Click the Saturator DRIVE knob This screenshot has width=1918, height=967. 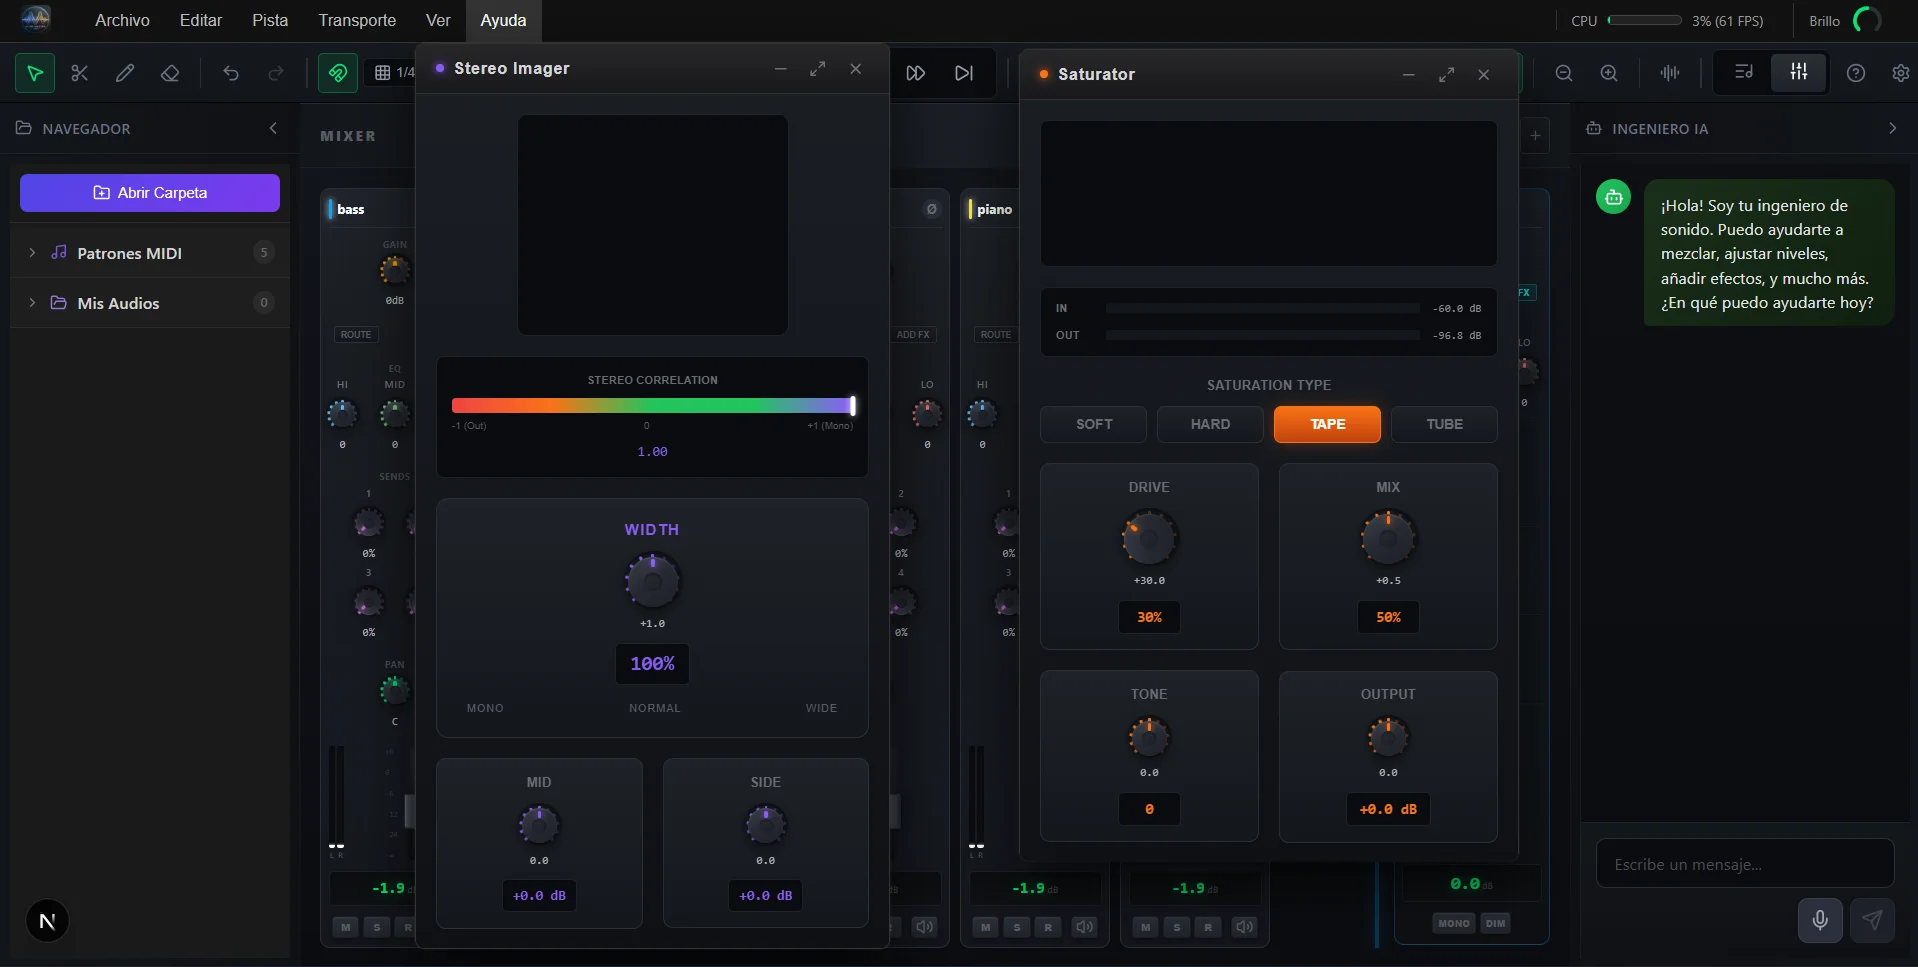1149,539
